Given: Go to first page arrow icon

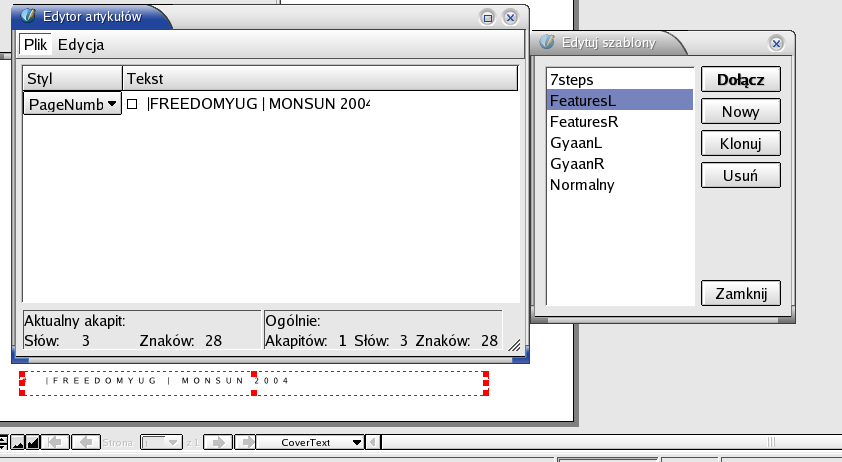Looking at the screenshot, I should [x=57, y=442].
